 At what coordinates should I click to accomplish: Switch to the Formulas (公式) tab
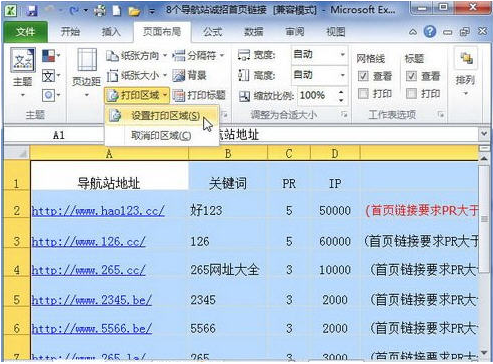pyautogui.click(x=212, y=32)
